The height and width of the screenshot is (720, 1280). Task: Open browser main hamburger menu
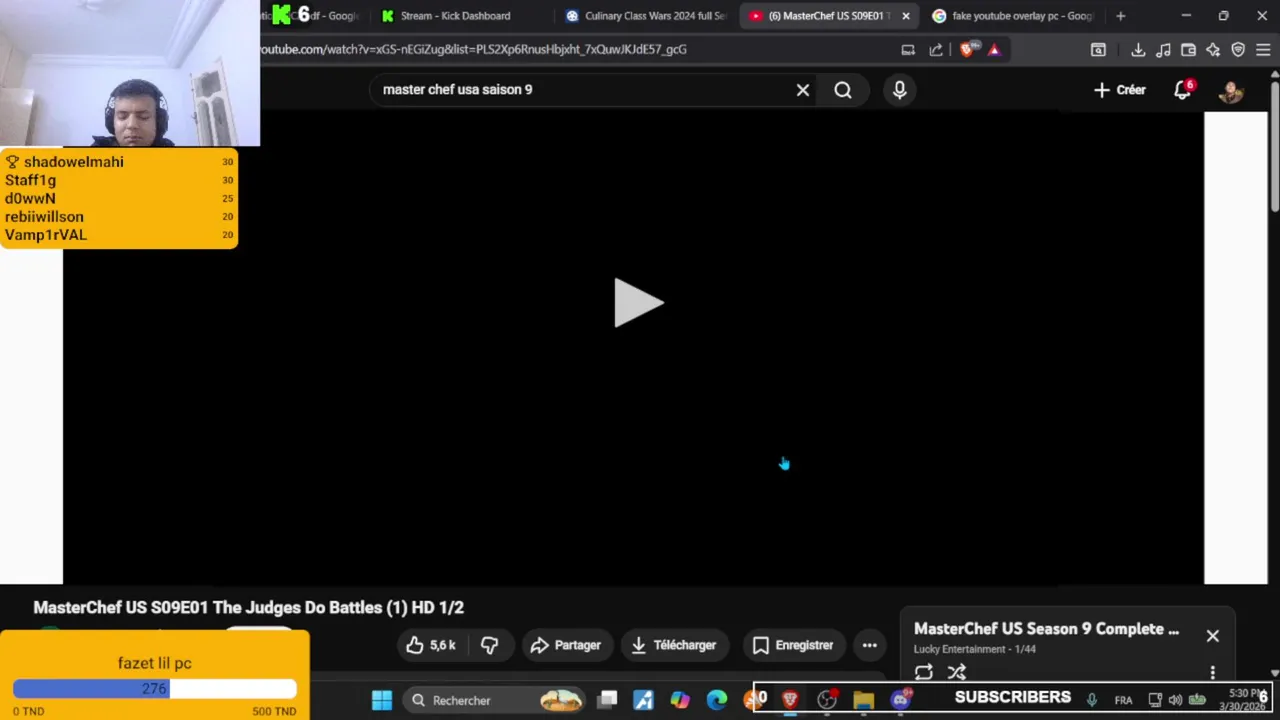tap(1263, 50)
